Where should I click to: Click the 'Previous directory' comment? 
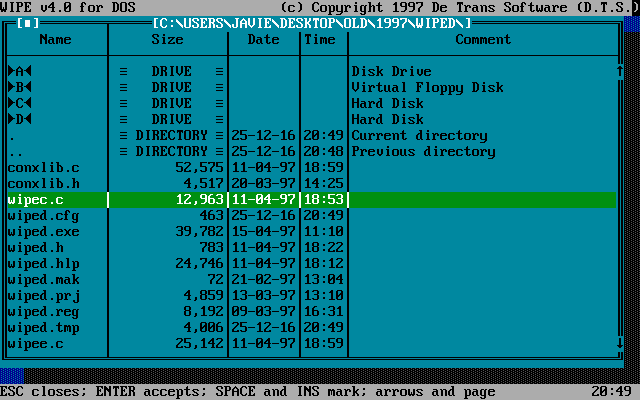click(424, 151)
